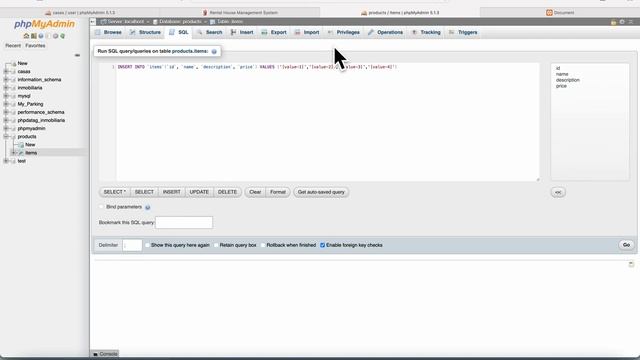Click the lock icon at top right of page
The width and height of the screenshot is (640, 360).
tap(613, 22)
